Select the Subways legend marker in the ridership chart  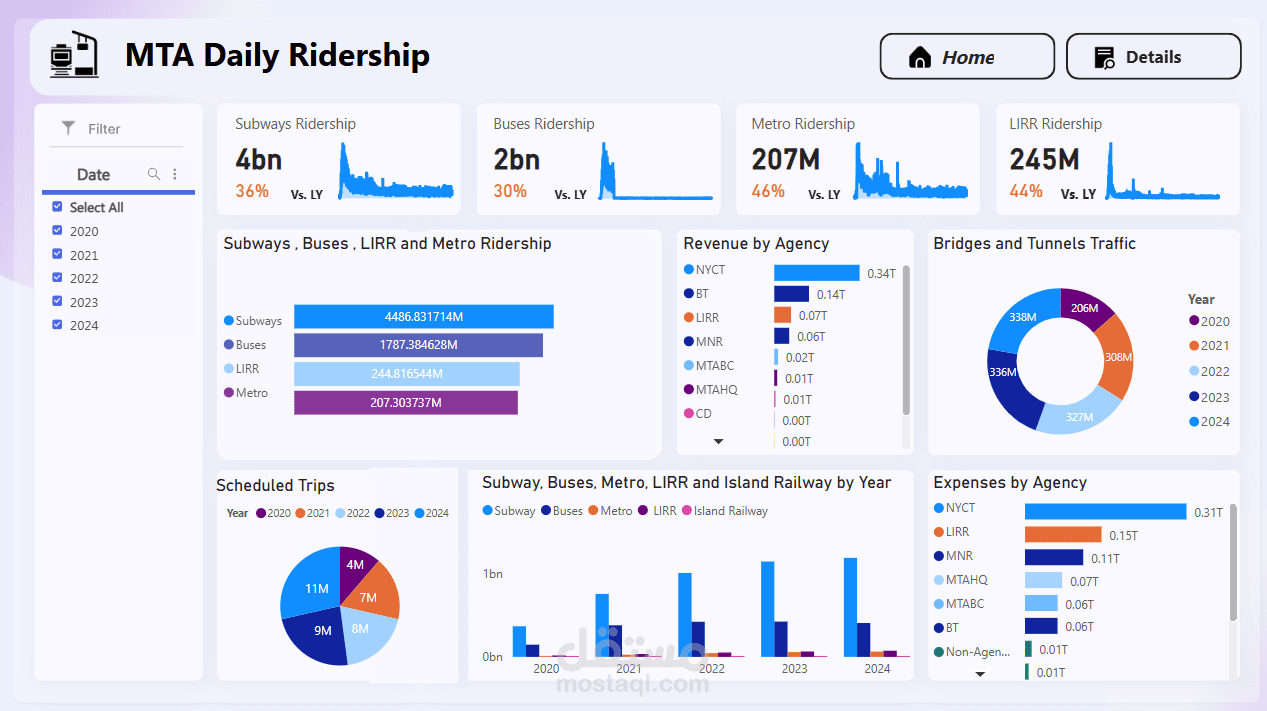(x=228, y=320)
